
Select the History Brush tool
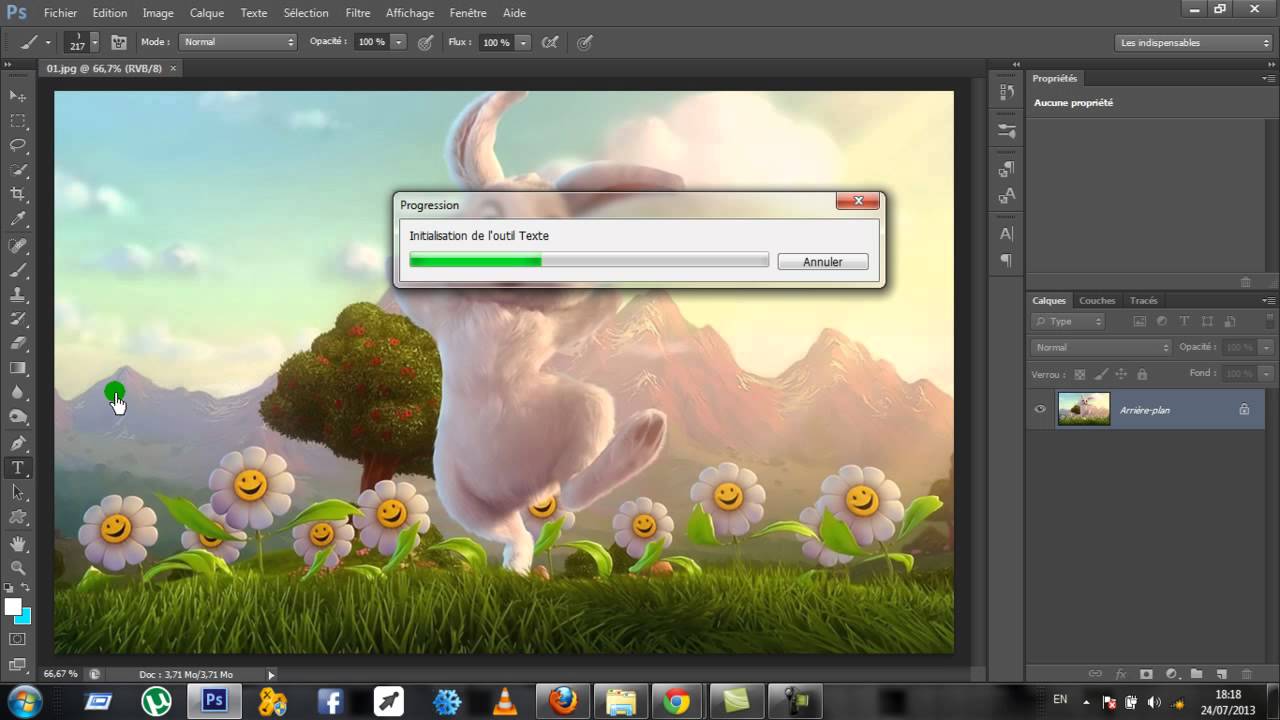(18, 319)
